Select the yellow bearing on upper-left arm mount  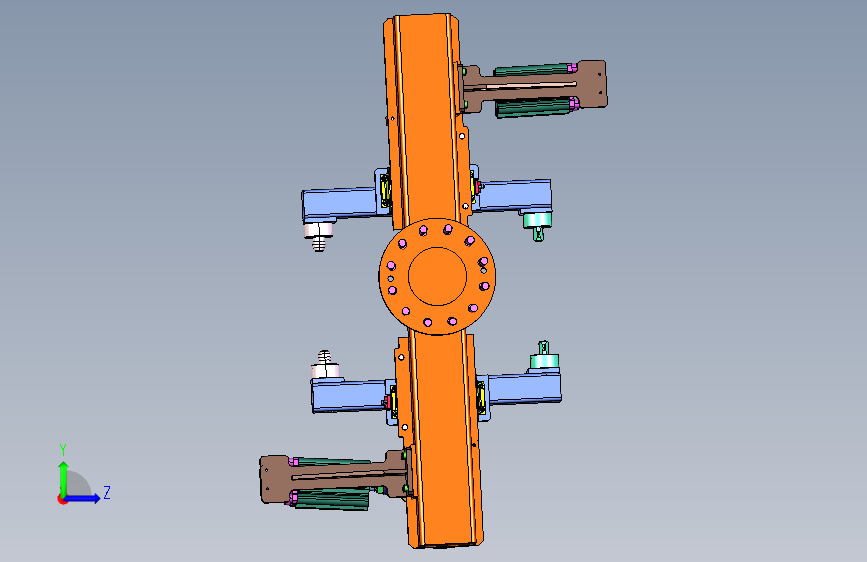click(x=386, y=191)
